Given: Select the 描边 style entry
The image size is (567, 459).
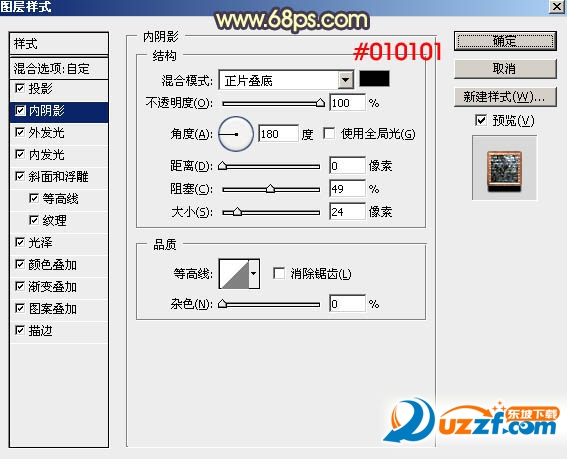Looking at the screenshot, I should click(40, 331).
